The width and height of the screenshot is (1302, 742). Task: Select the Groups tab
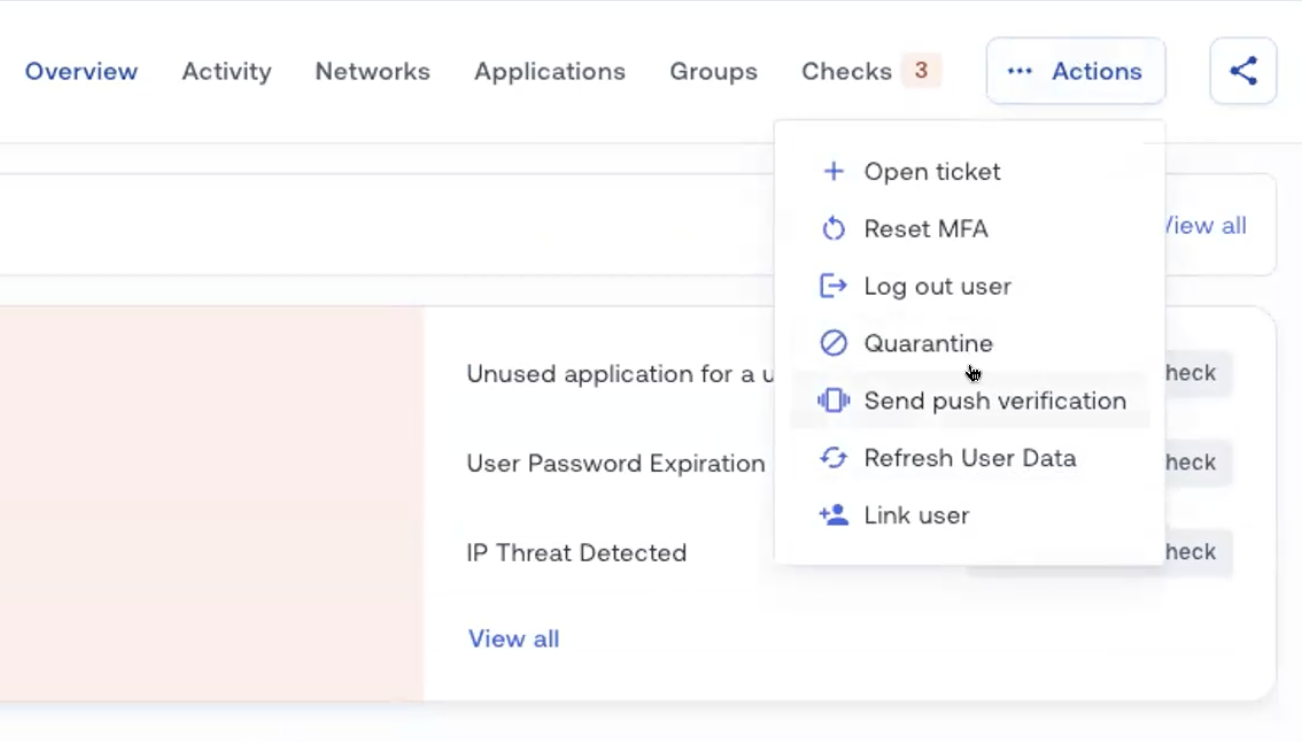coord(713,72)
